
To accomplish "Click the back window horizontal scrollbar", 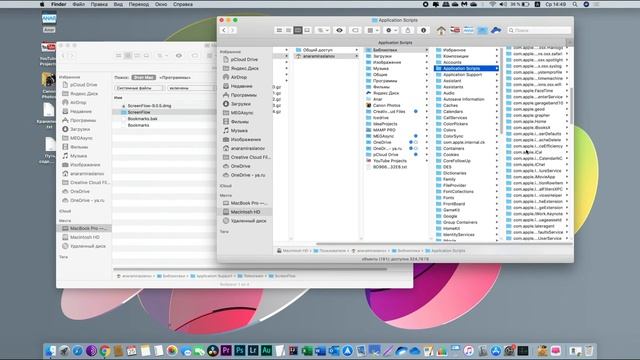I will pos(250,269).
